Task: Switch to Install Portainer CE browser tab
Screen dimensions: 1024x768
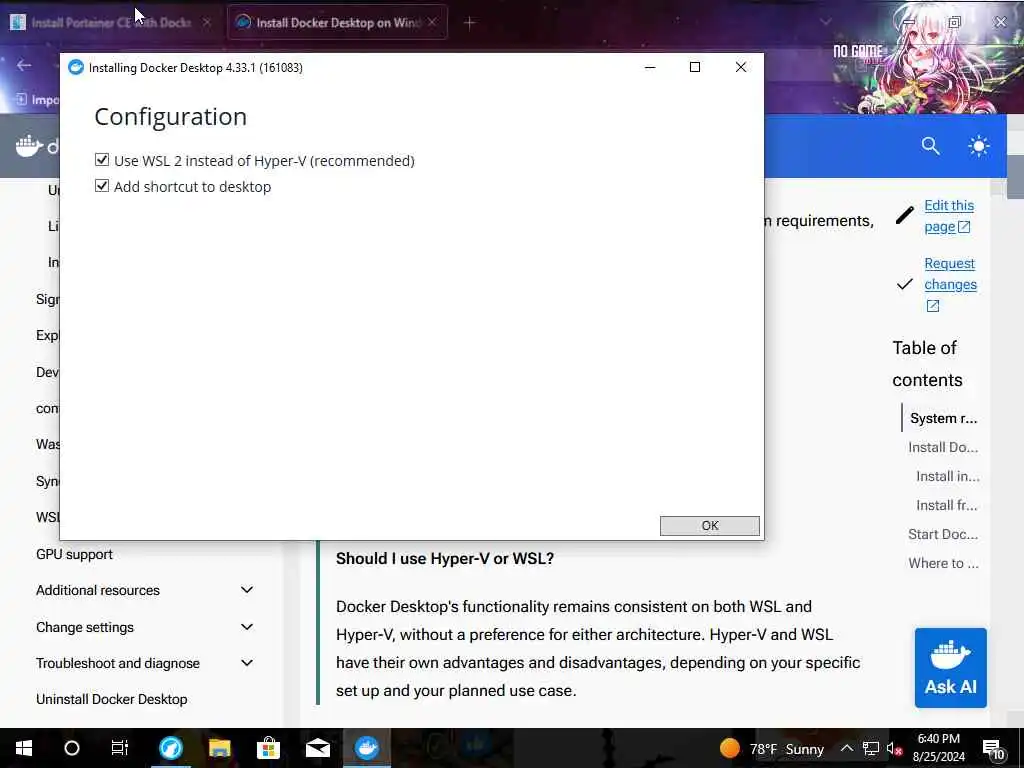Action: click(x=111, y=22)
